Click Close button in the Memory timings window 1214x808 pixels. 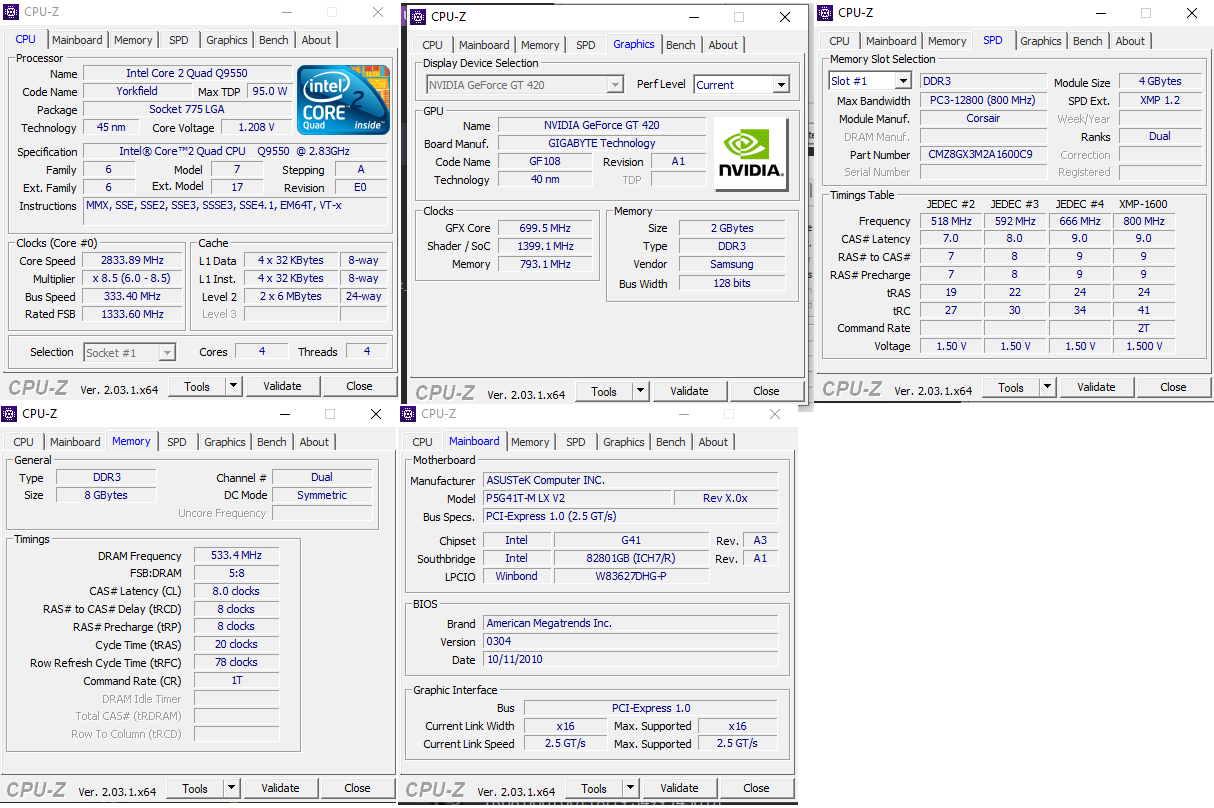(357, 788)
